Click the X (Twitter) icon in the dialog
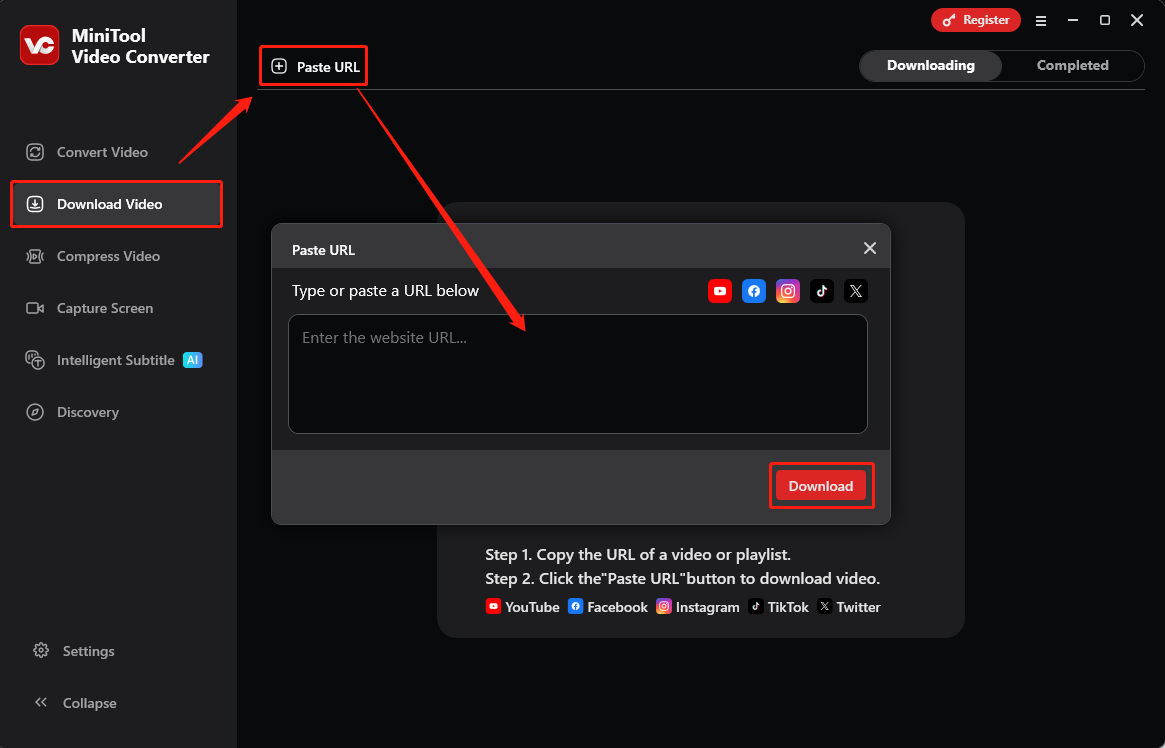 pos(855,291)
